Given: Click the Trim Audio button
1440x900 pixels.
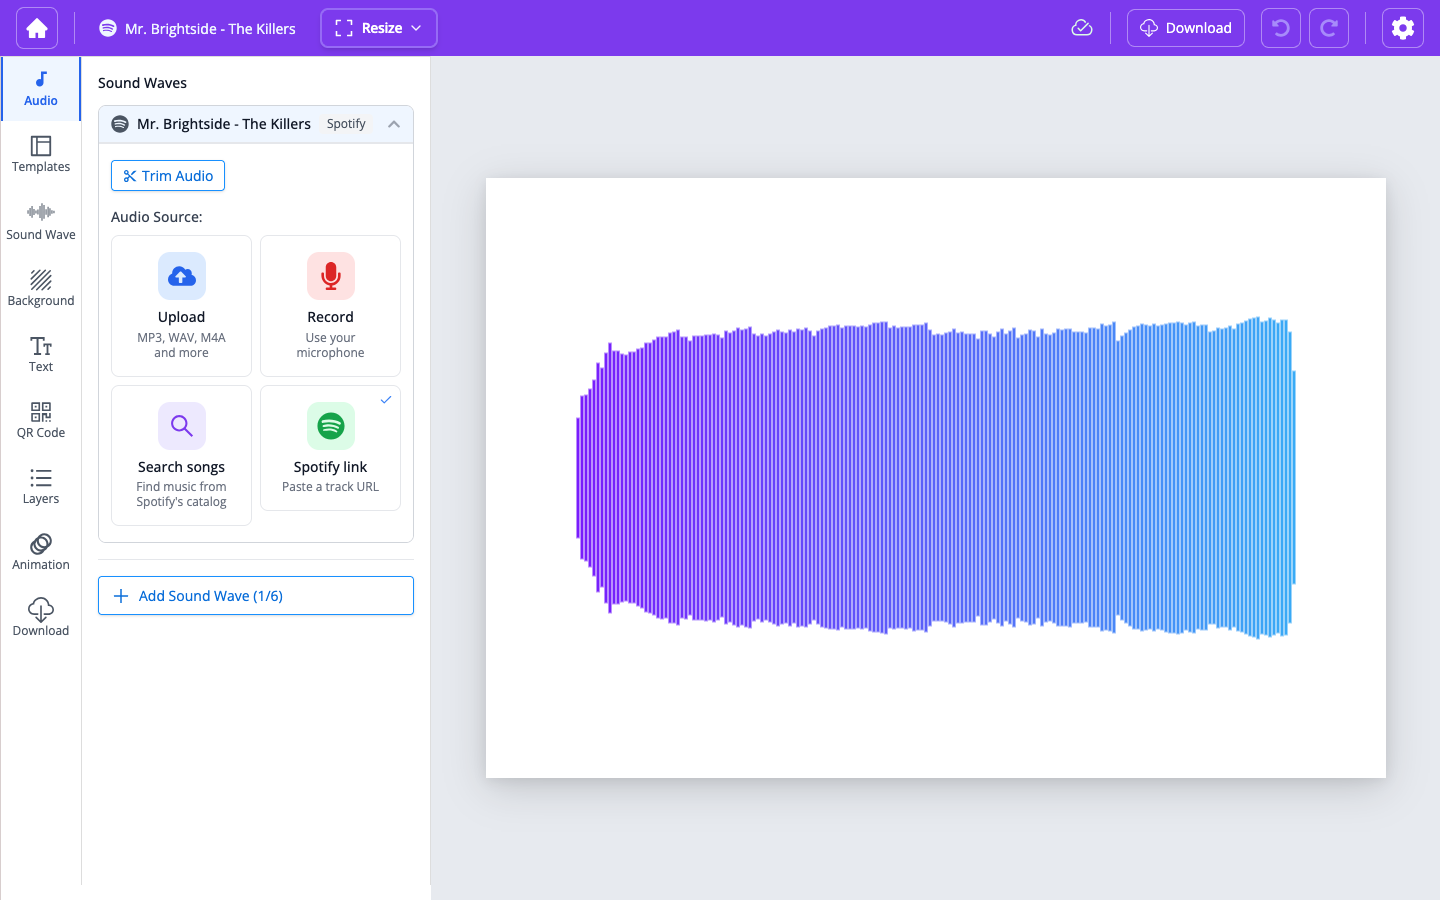Looking at the screenshot, I should [168, 176].
